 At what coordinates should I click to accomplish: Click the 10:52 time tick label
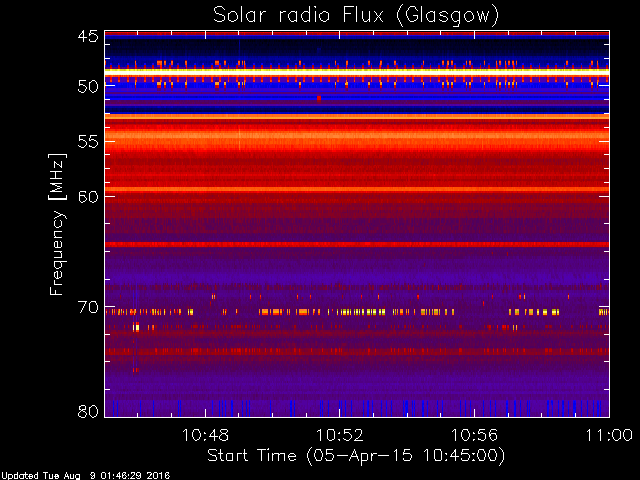340,435
